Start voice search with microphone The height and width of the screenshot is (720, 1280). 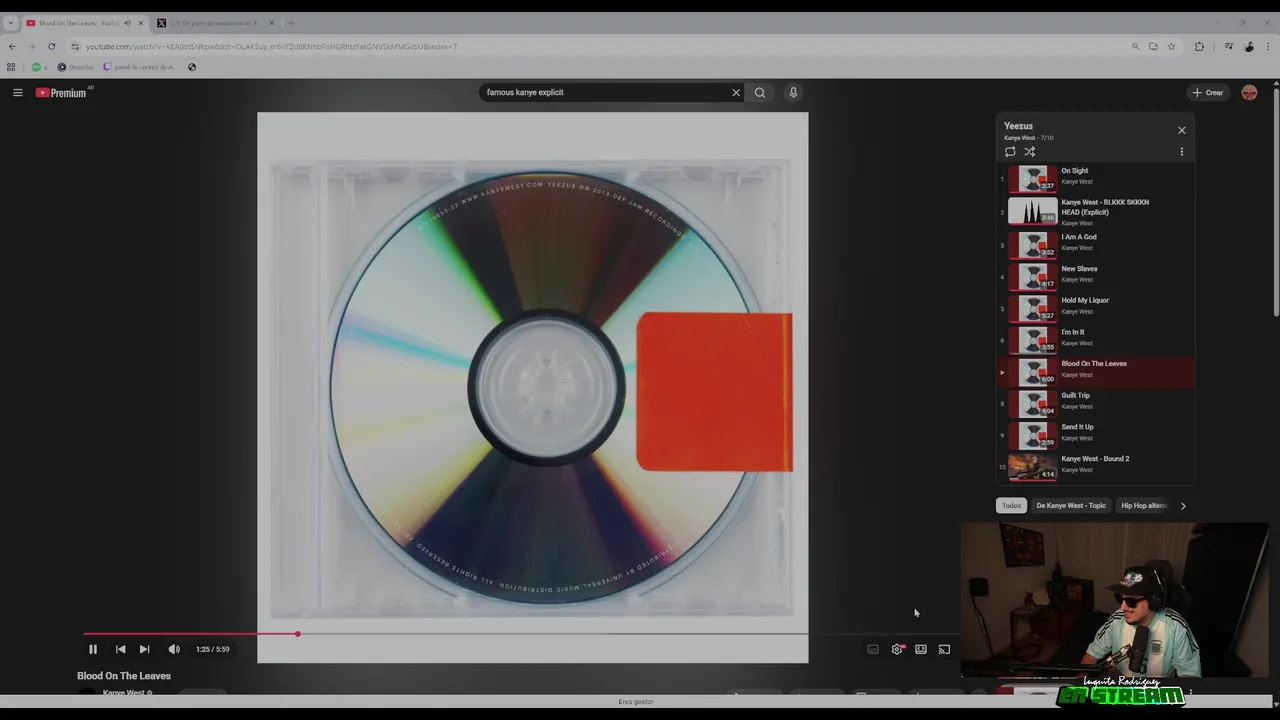pos(793,92)
